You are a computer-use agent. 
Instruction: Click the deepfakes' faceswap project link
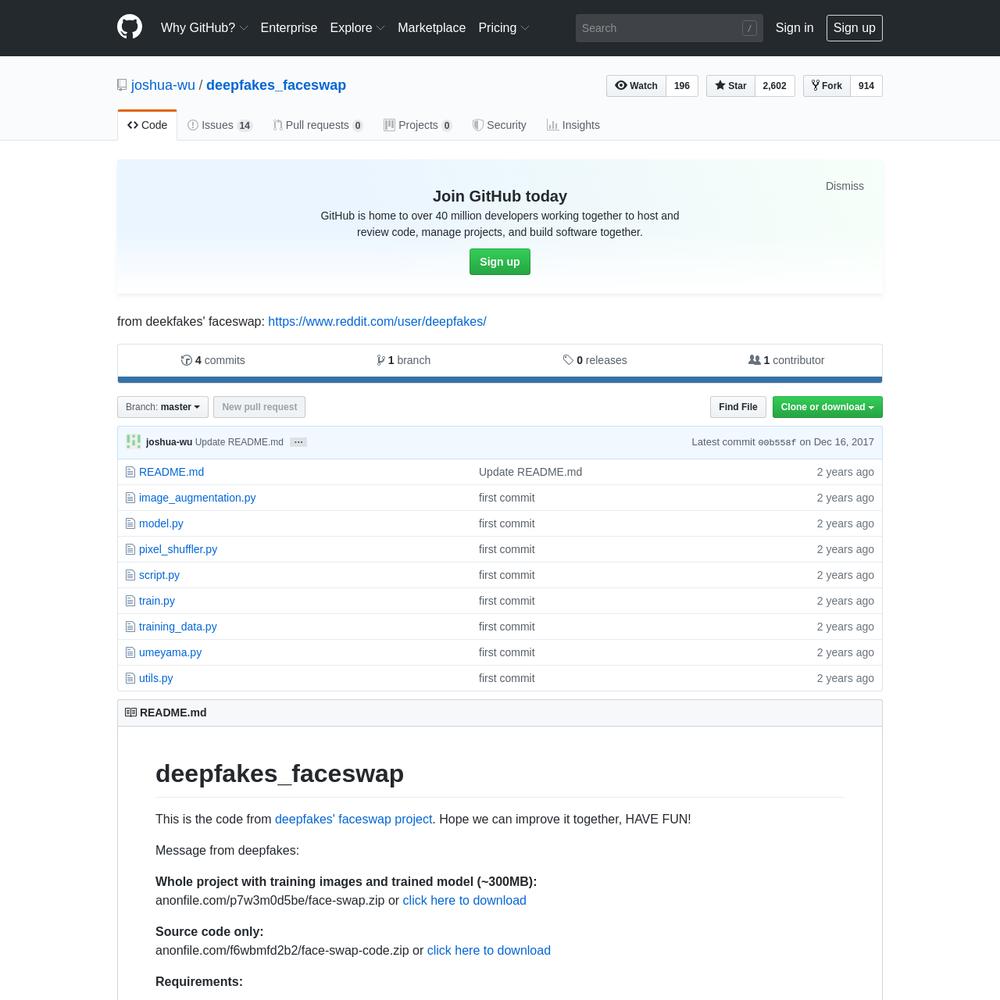[353, 819]
